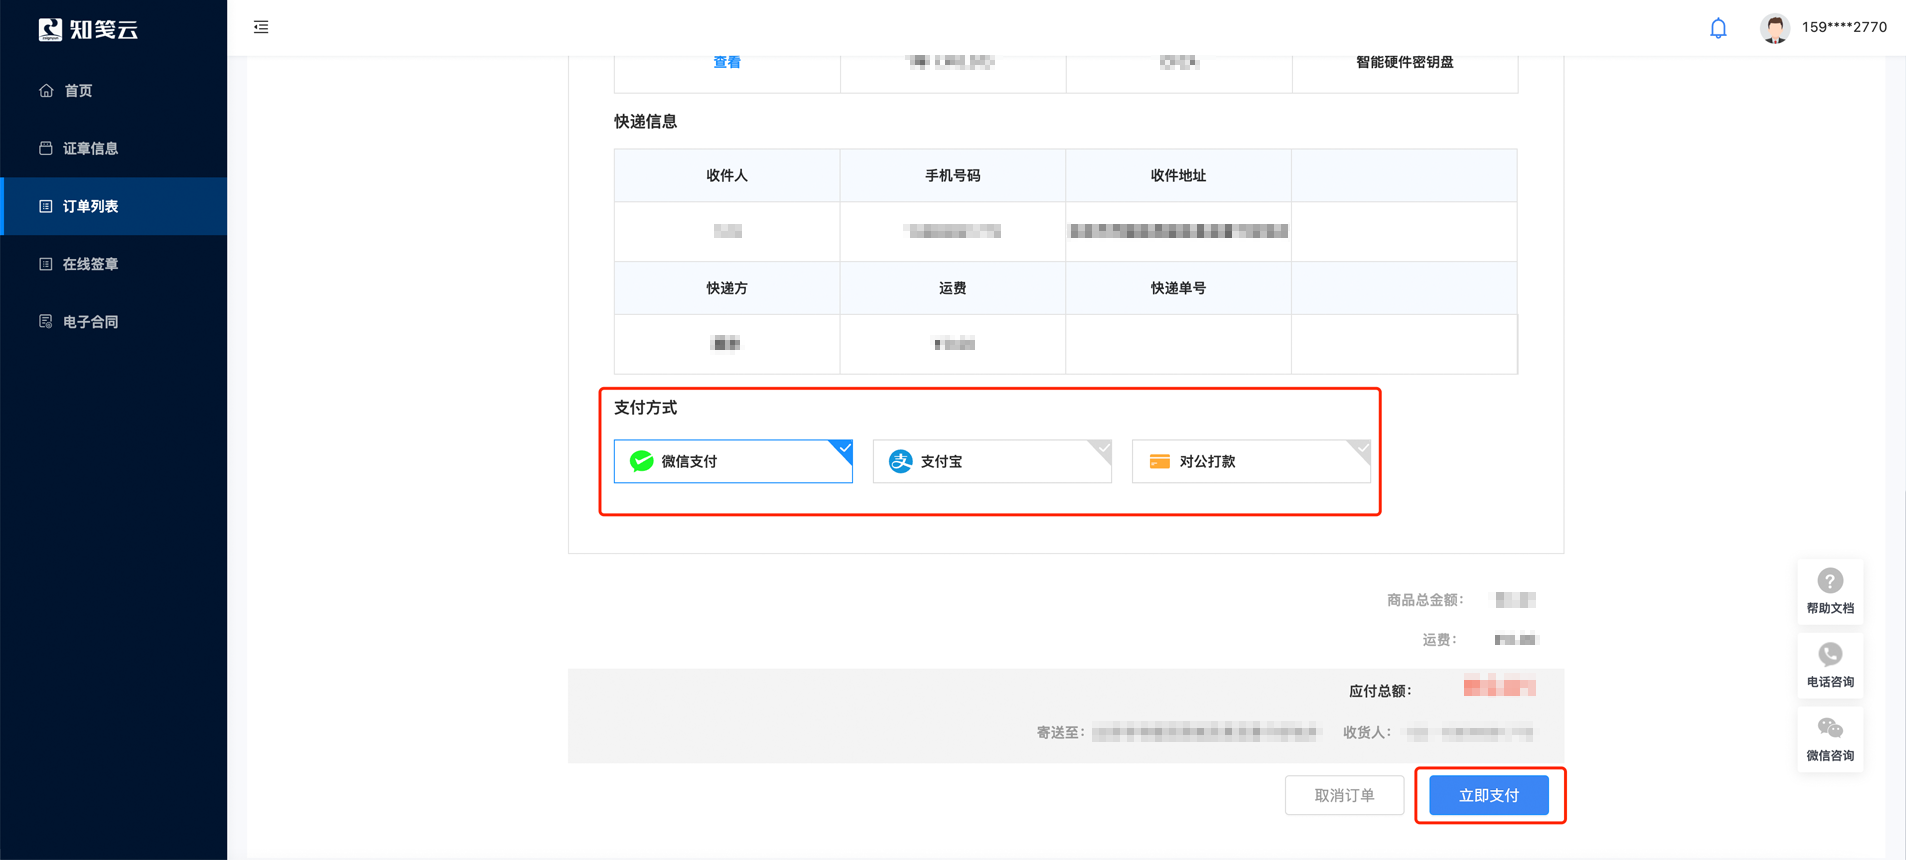Image resolution: width=1906 pixels, height=860 pixels.
Task: Click the 立即支付 button
Action: (x=1489, y=795)
